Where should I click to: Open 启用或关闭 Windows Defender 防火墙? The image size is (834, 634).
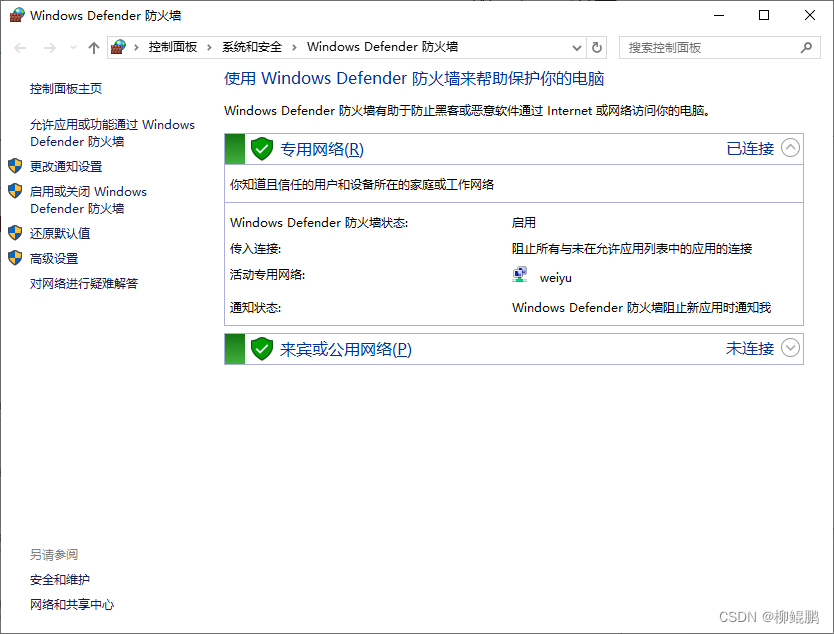click(x=88, y=200)
